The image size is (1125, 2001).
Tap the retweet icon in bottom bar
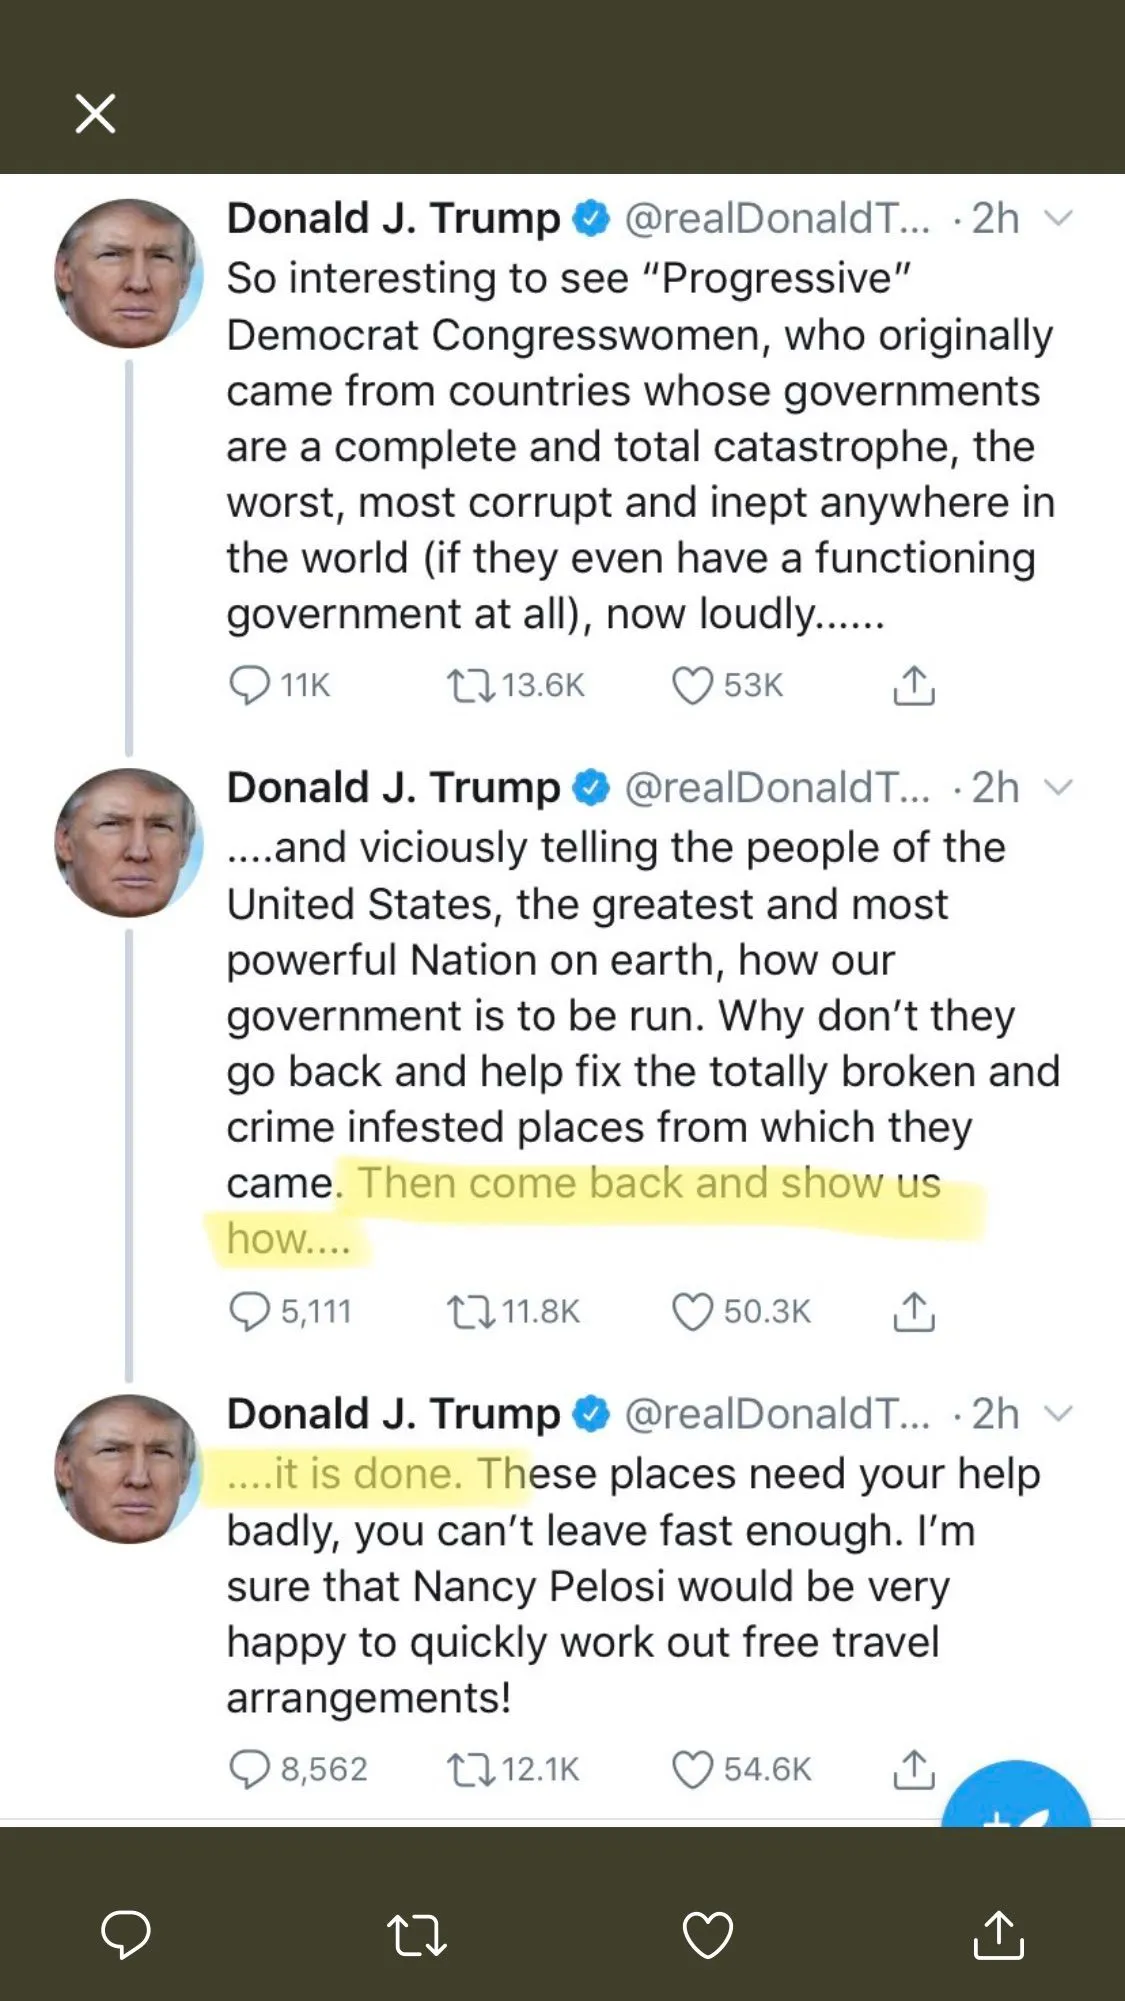pos(416,1934)
